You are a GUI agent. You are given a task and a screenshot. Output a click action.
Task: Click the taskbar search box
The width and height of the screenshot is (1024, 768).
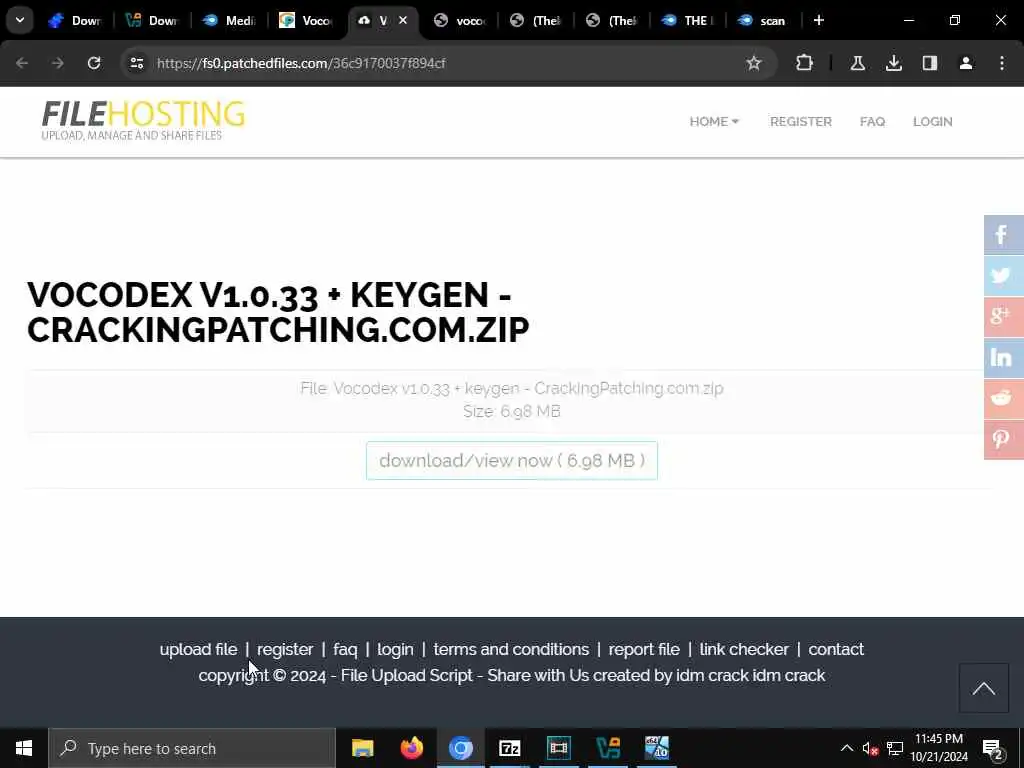[192, 748]
